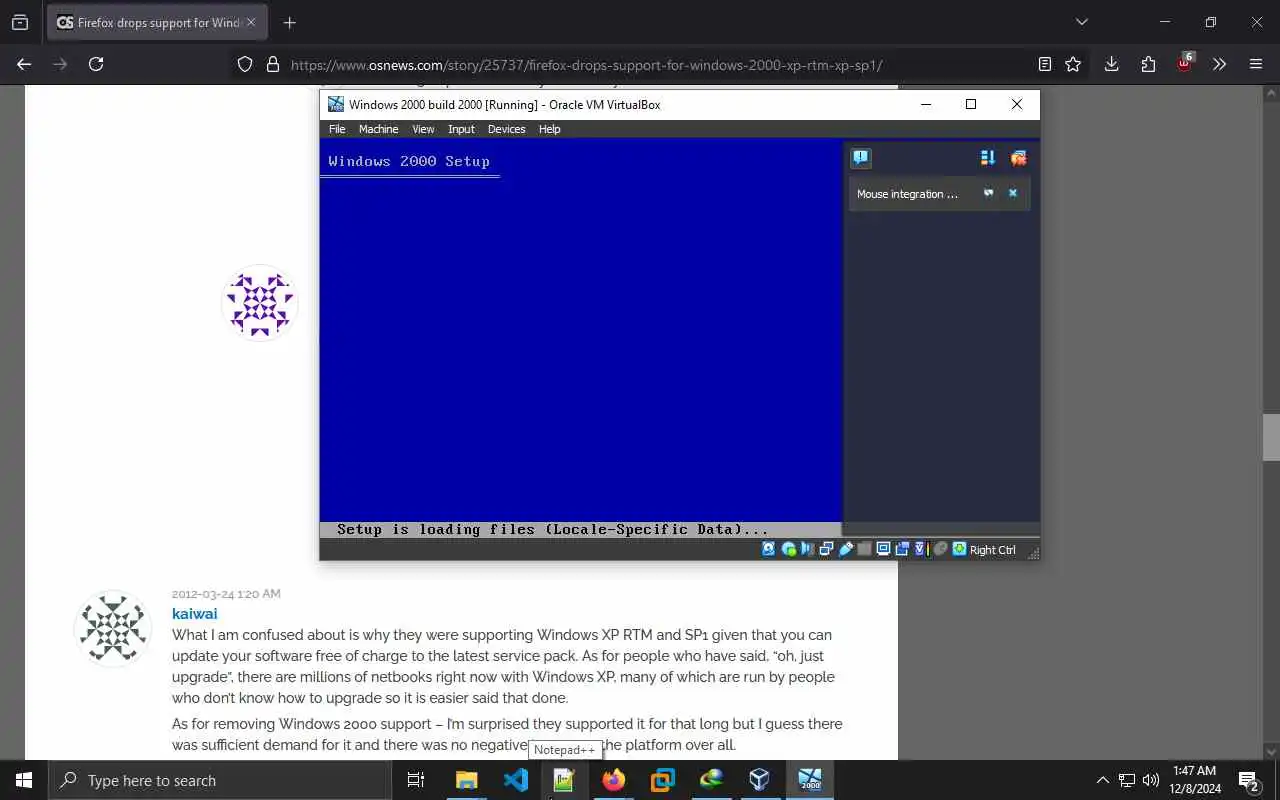The width and height of the screenshot is (1280, 800).
Task: Open audio indicator in VirtualBox status bar
Action: coord(807,549)
